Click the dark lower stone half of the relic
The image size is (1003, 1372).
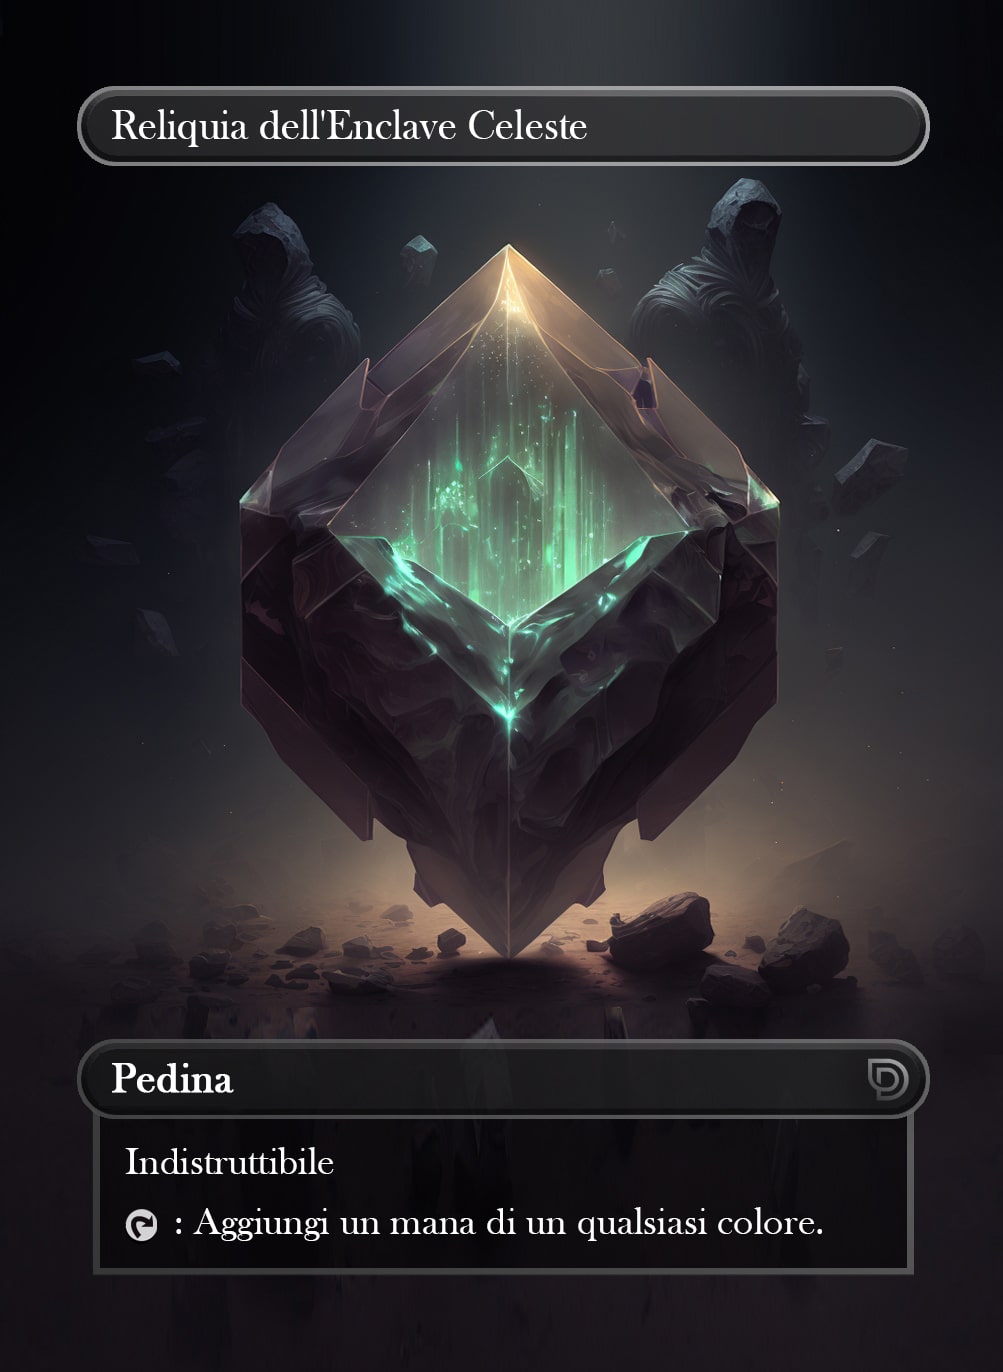point(508,760)
